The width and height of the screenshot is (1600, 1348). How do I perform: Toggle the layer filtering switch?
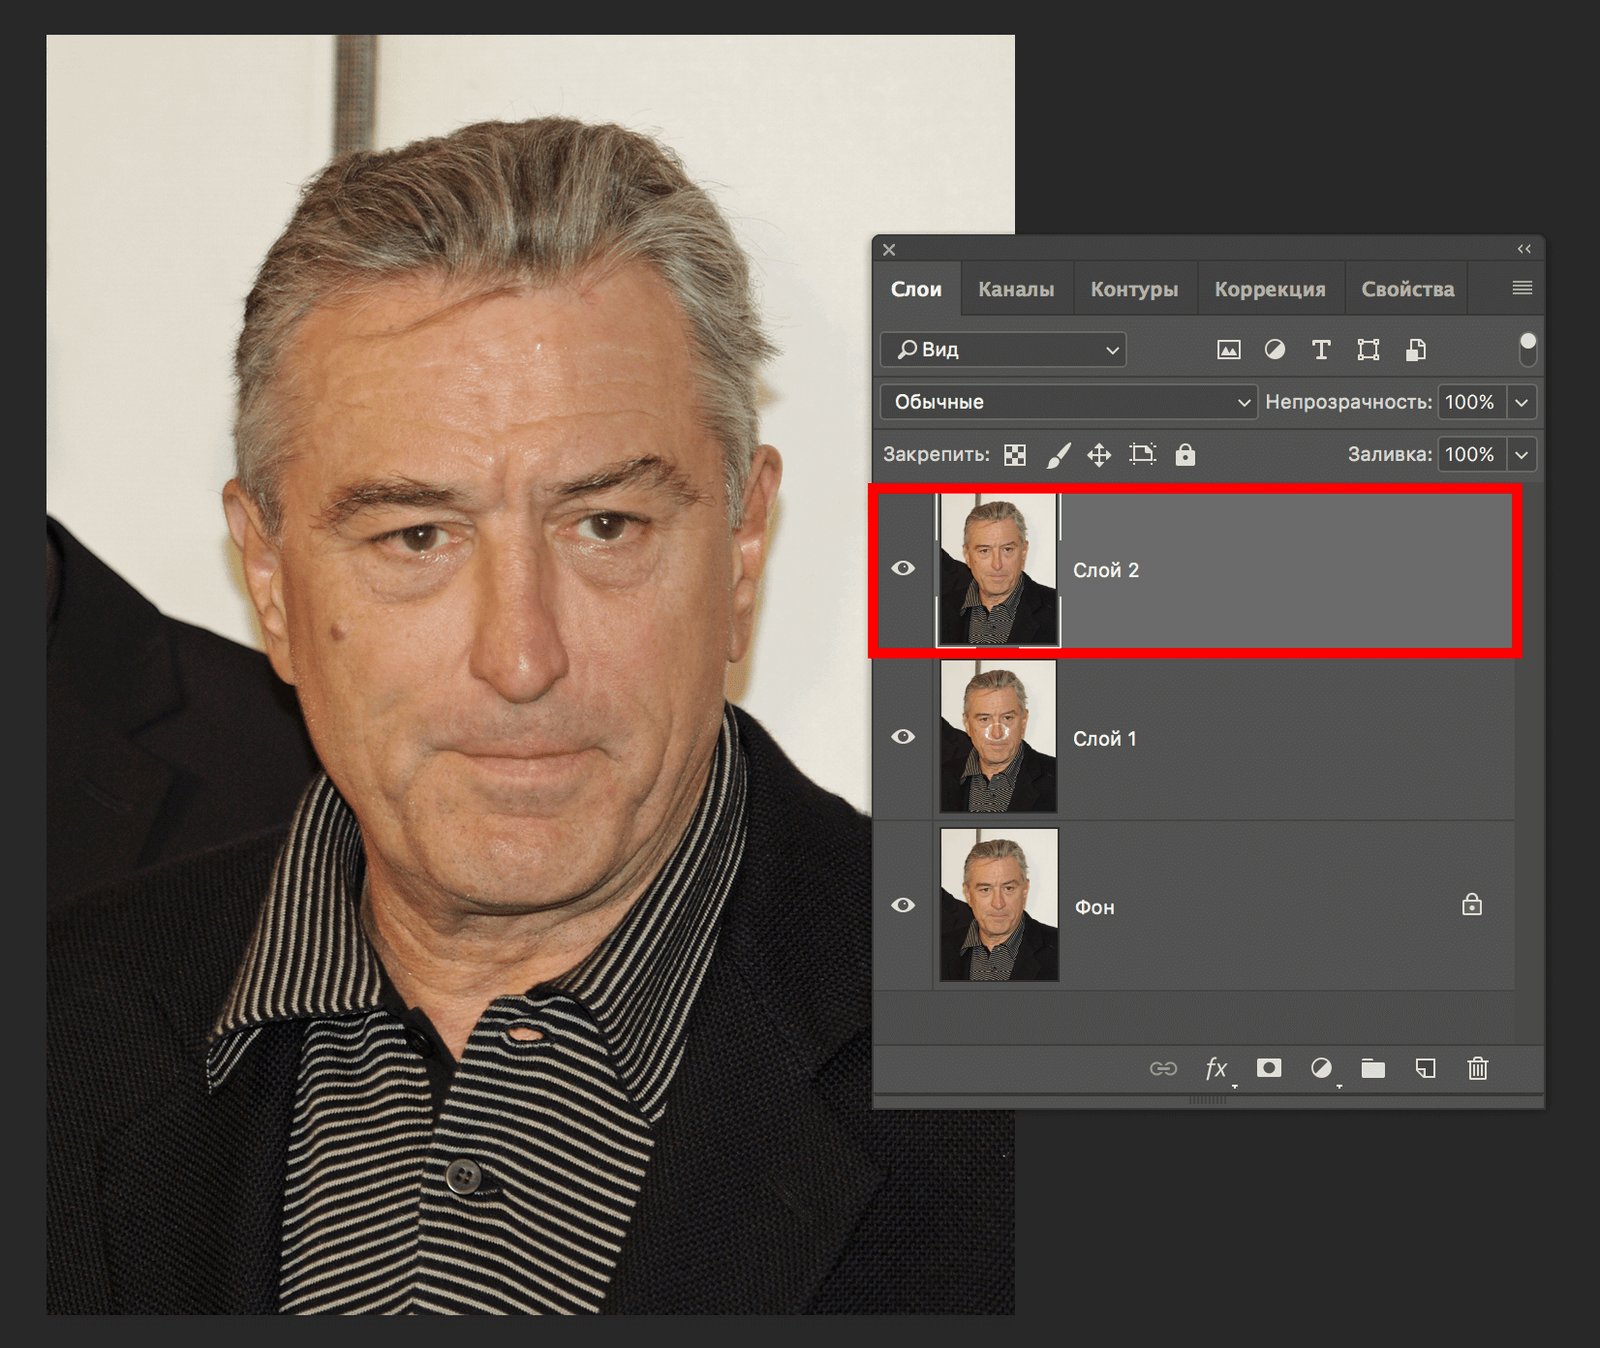pyautogui.click(x=1527, y=349)
